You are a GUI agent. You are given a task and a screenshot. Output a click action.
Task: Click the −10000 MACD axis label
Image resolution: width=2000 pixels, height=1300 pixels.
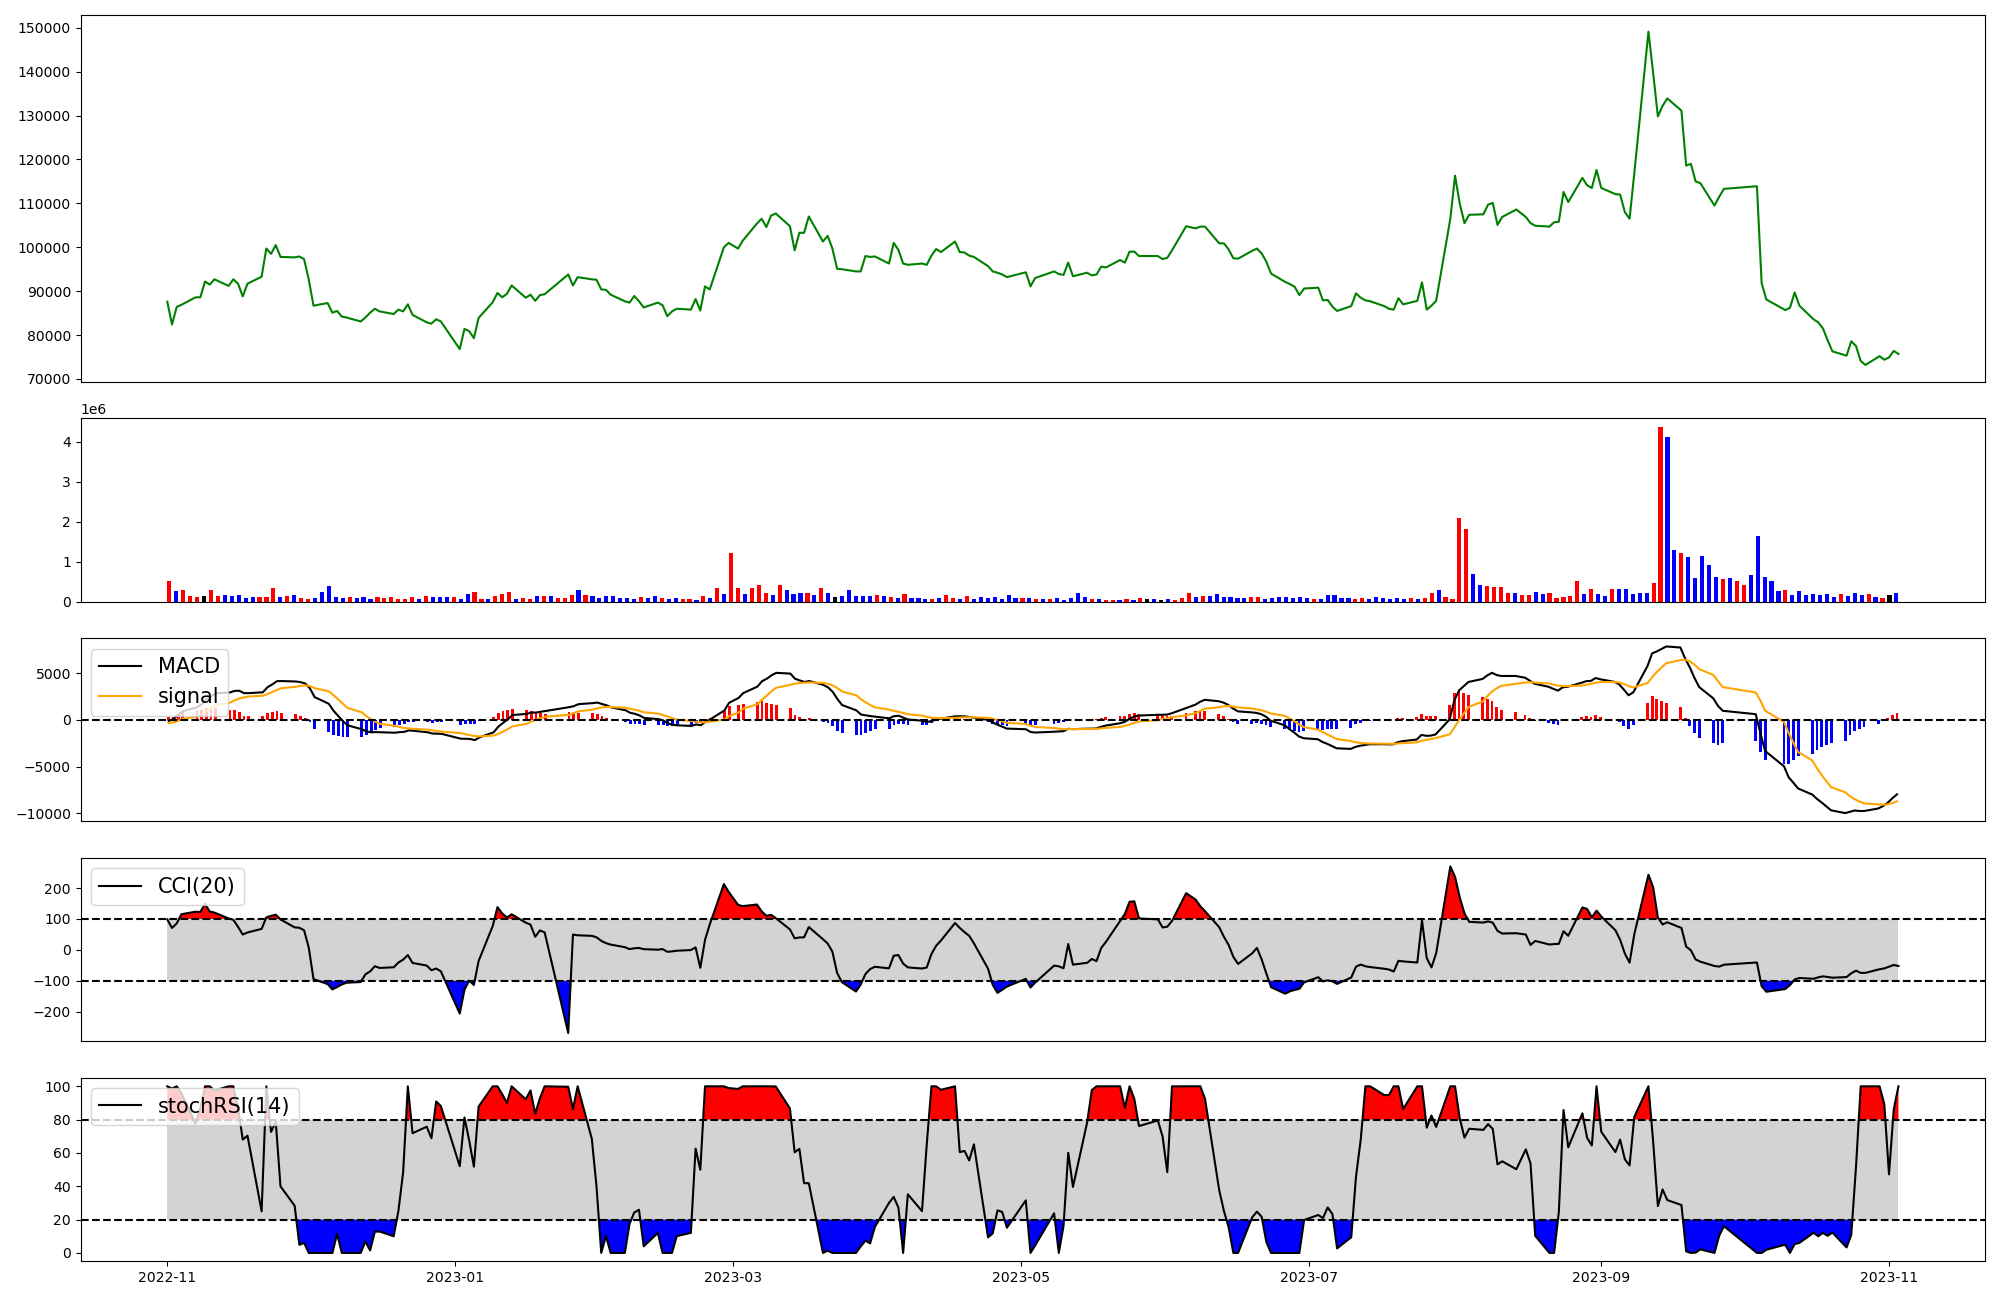click(x=42, y=814)
